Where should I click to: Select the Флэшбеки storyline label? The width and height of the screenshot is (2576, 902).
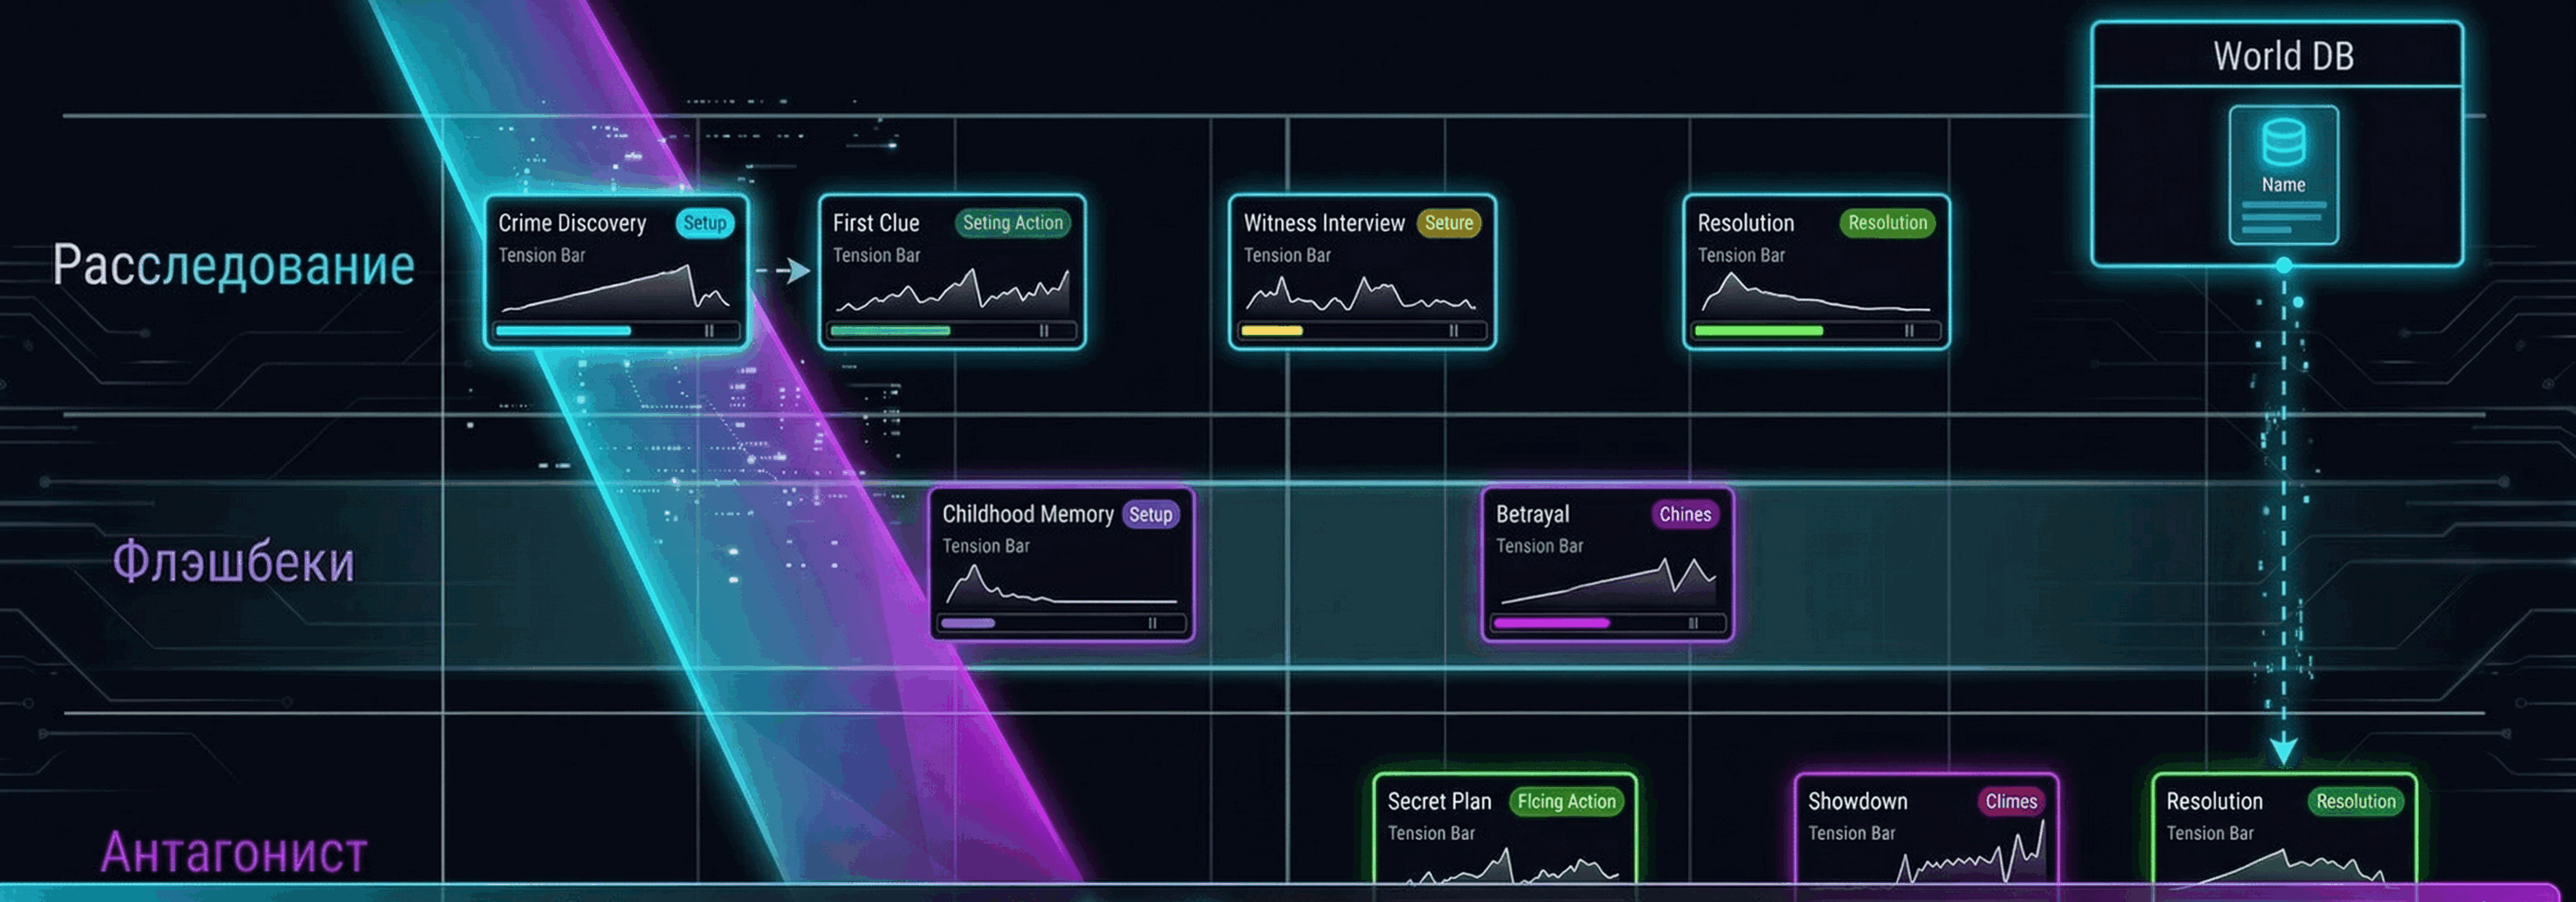point(233,562)
